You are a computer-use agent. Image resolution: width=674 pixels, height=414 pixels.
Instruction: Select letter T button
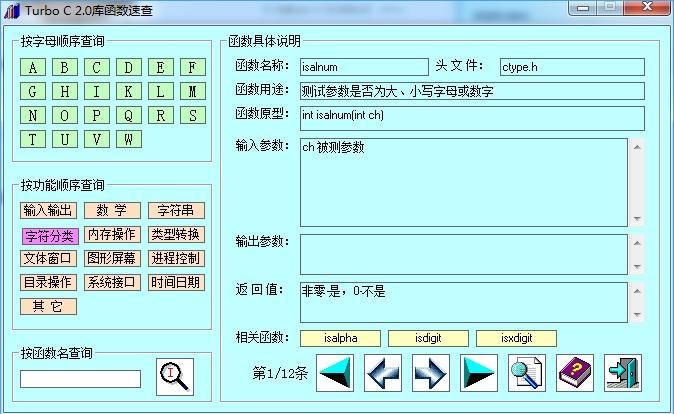(33, 139)
